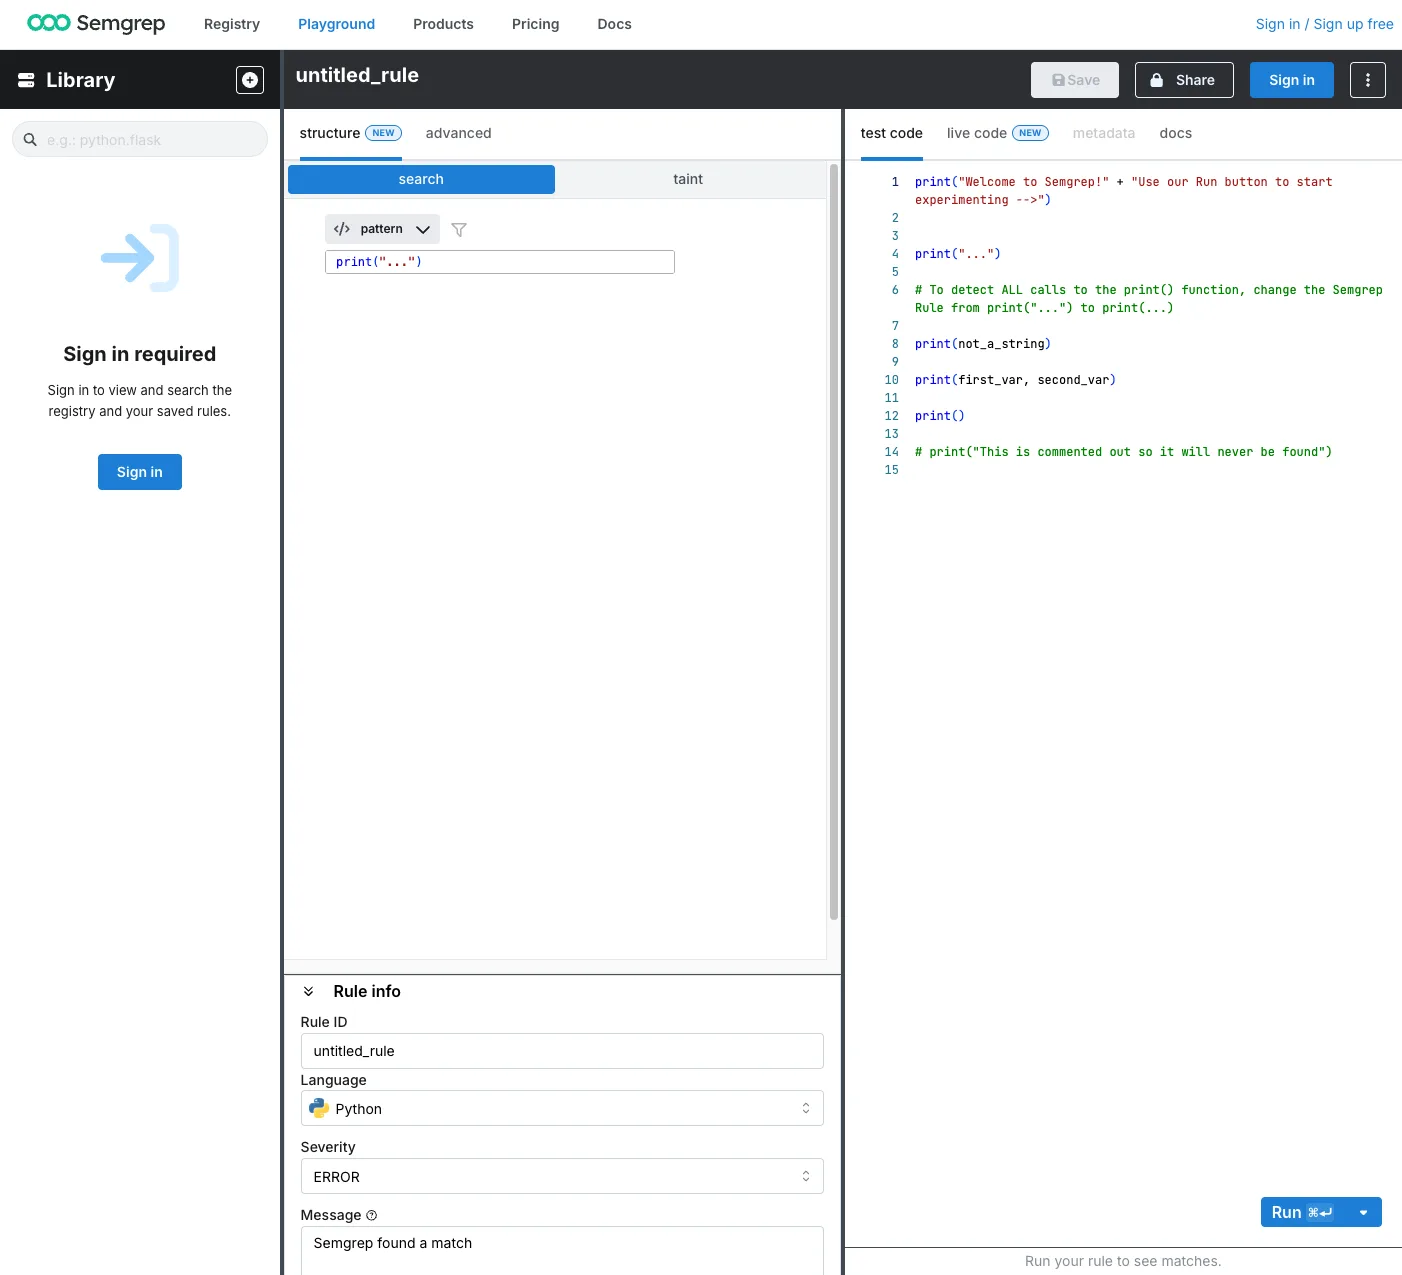Click the Library search input field
Viewport: 1402px width, 1275px height.
[140, 139]
